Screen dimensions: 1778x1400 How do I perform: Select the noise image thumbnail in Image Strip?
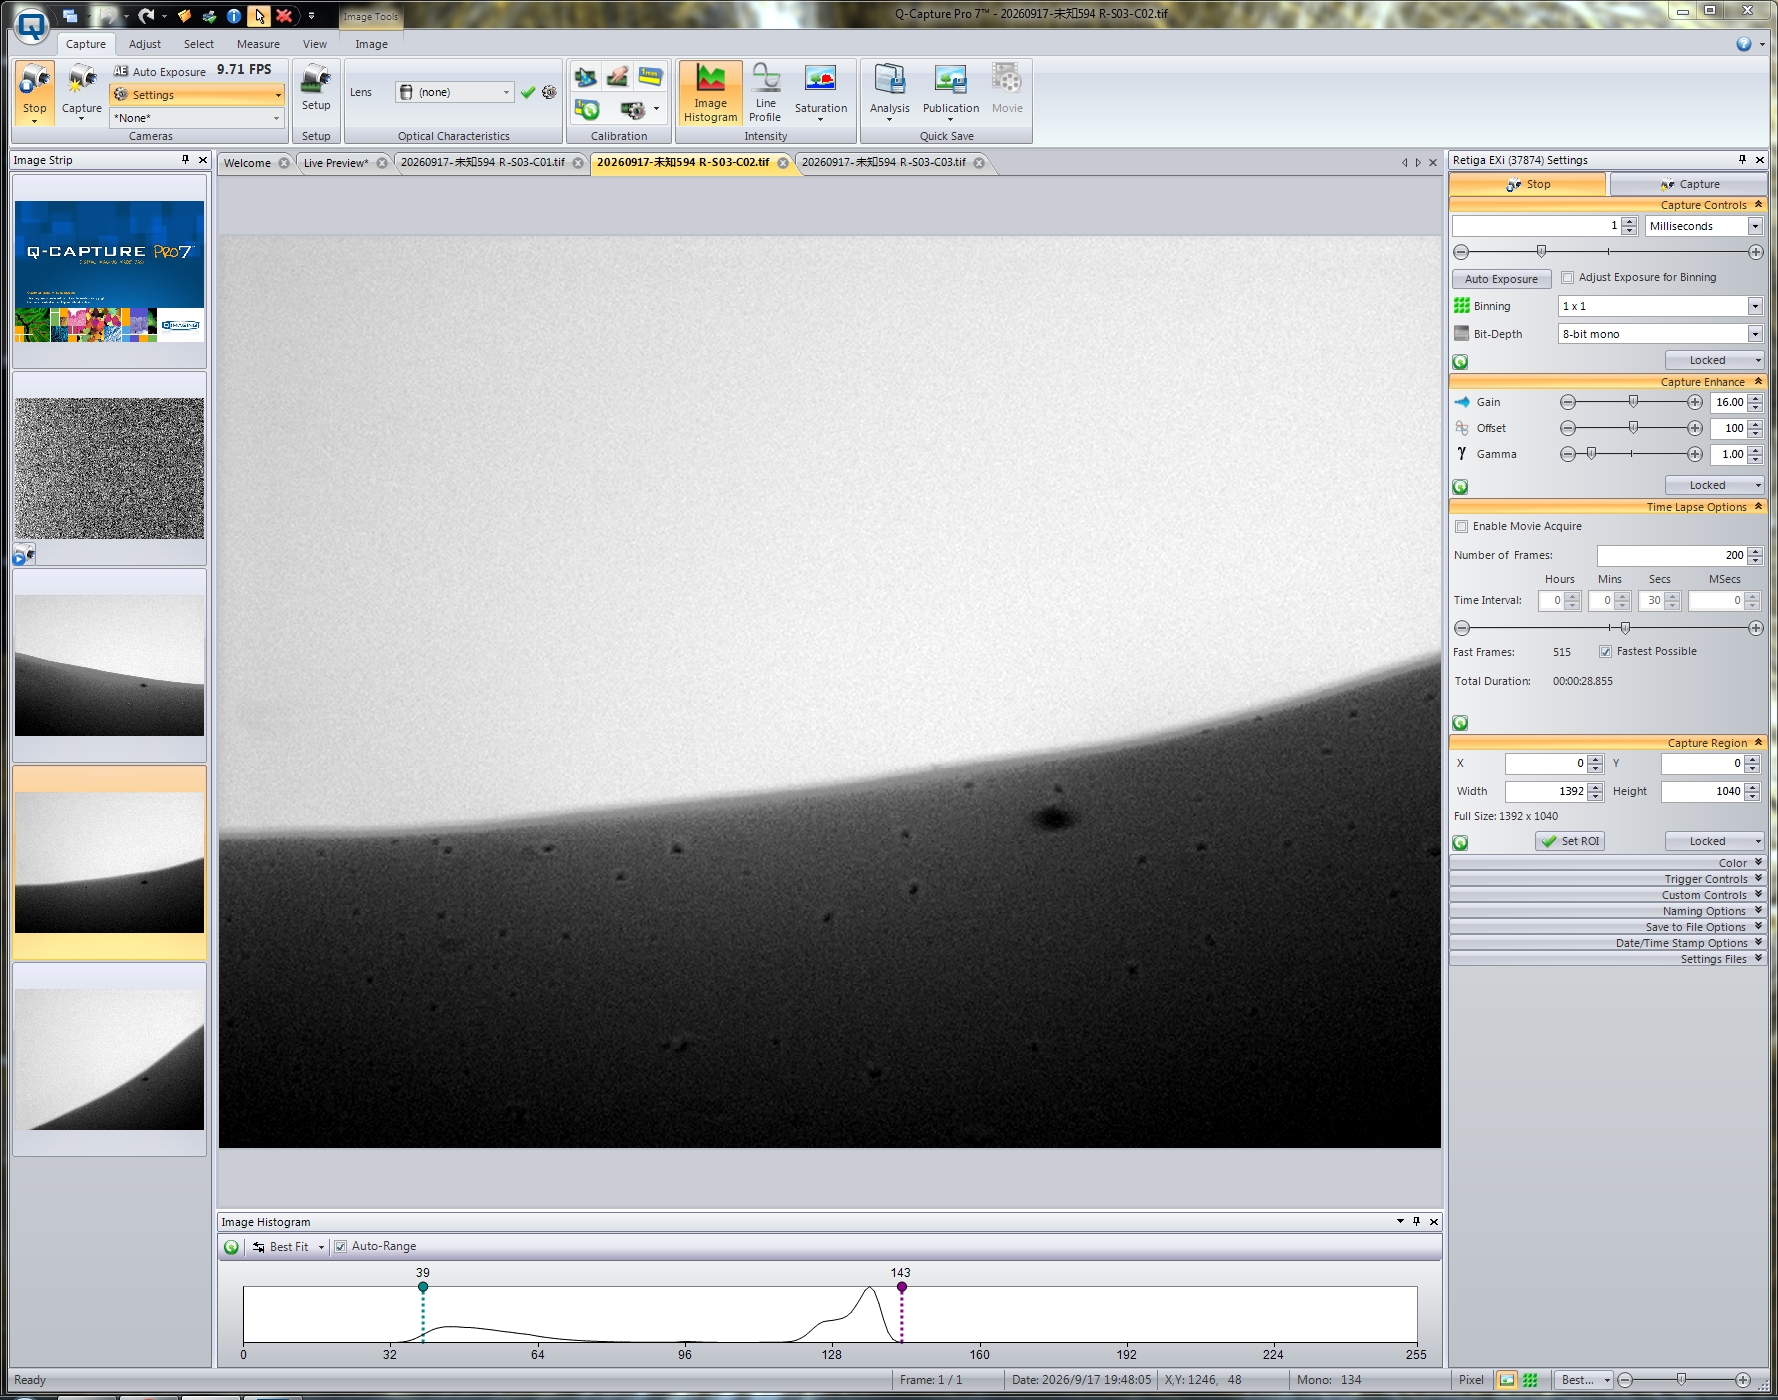pyautogui.click(x=109, y=468)
